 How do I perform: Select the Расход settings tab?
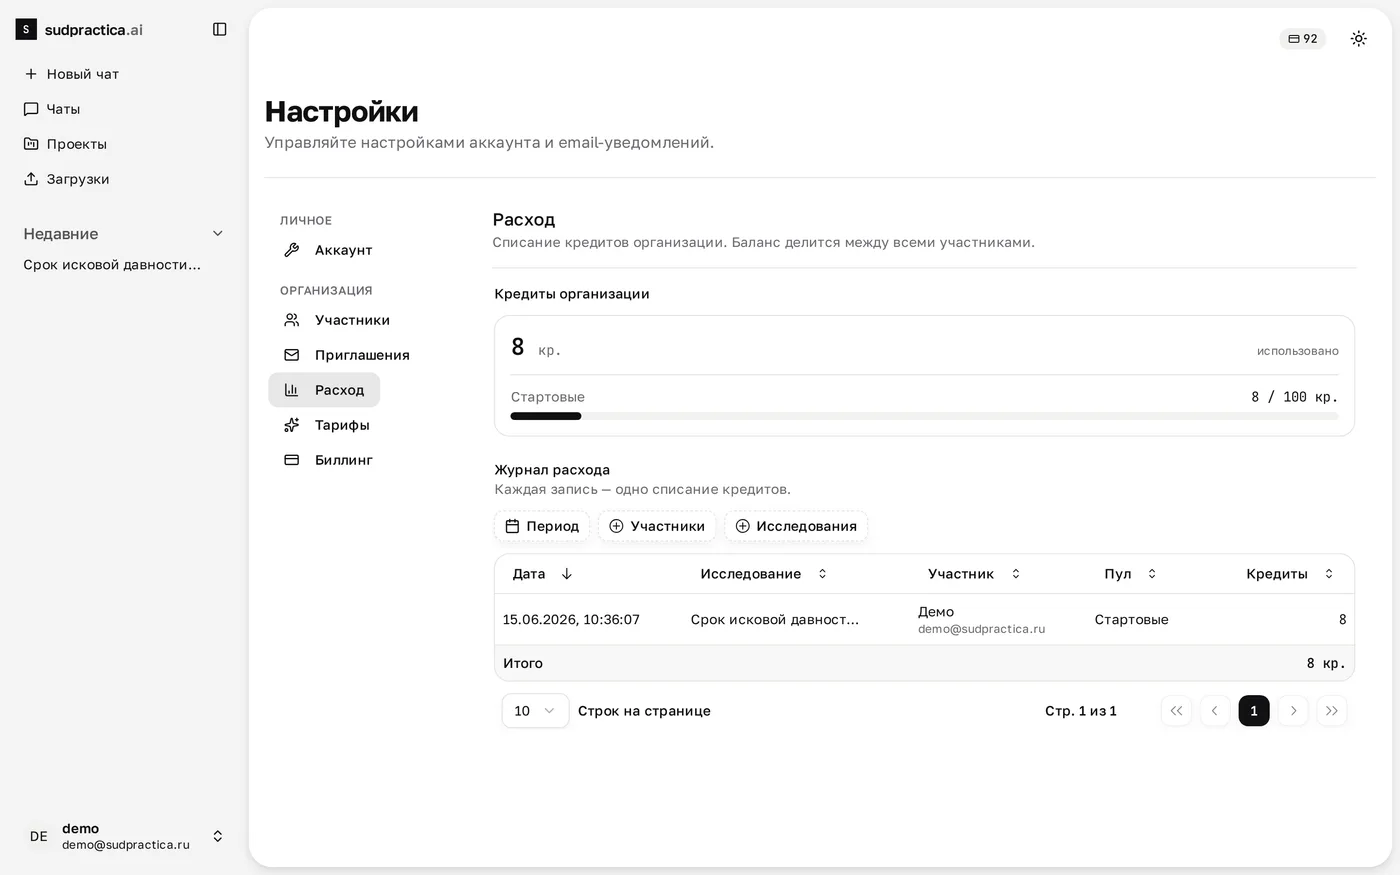[324, 390]
